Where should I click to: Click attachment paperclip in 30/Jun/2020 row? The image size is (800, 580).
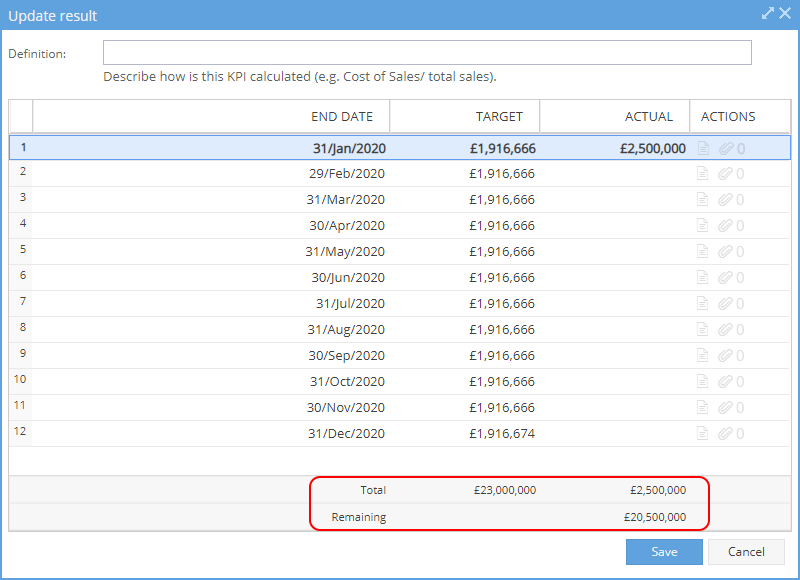tap(726, 278)
